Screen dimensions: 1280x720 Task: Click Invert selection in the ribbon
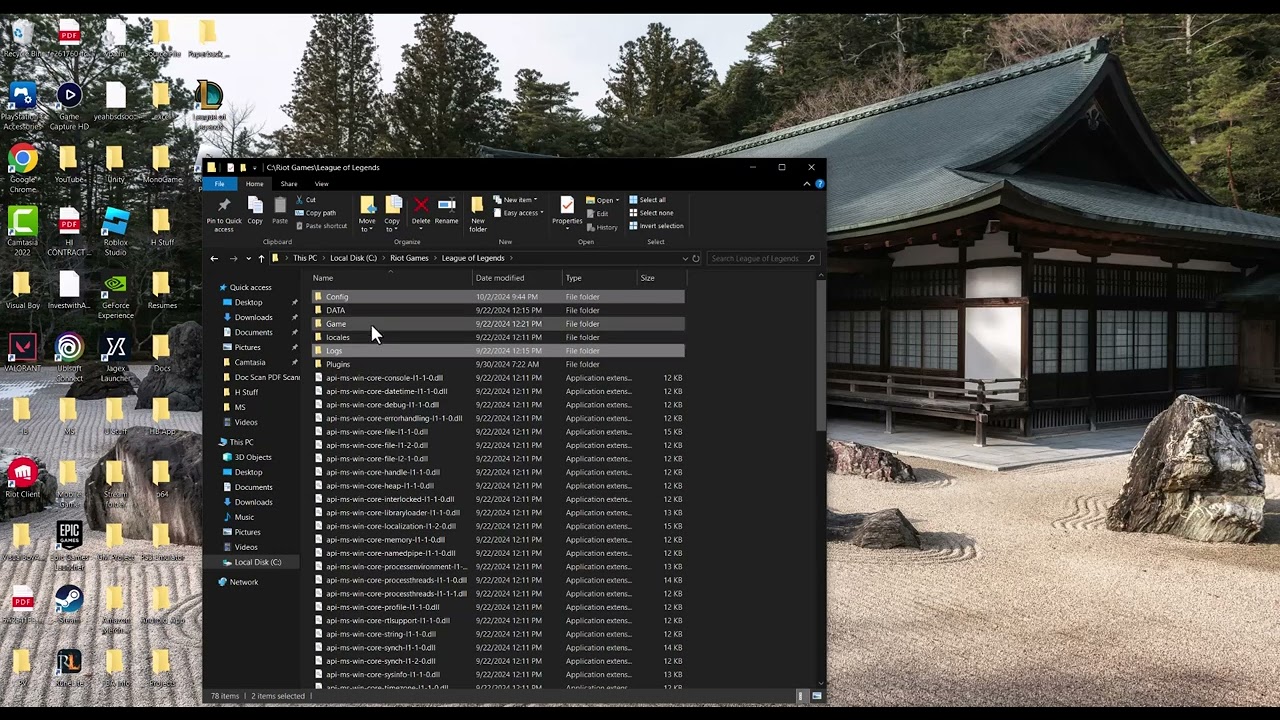click(656, 226)
